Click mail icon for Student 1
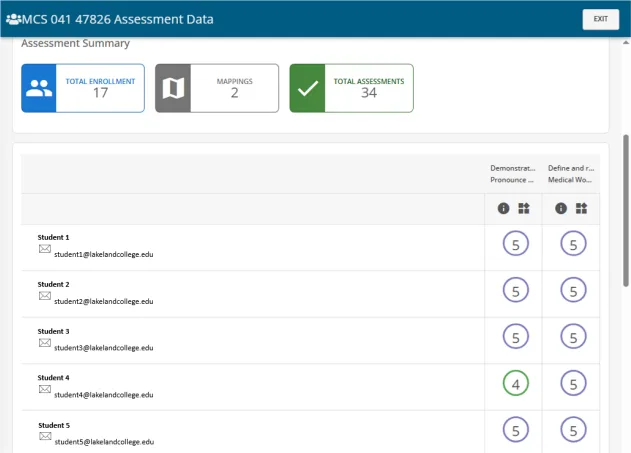The image size is (631, 453). point(45,249)
